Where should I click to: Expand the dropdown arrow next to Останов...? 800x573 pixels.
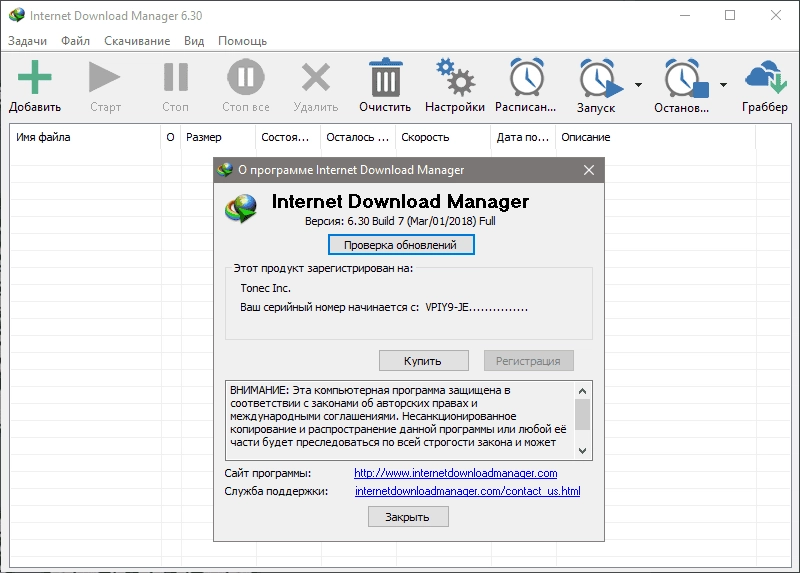(723, 85)
